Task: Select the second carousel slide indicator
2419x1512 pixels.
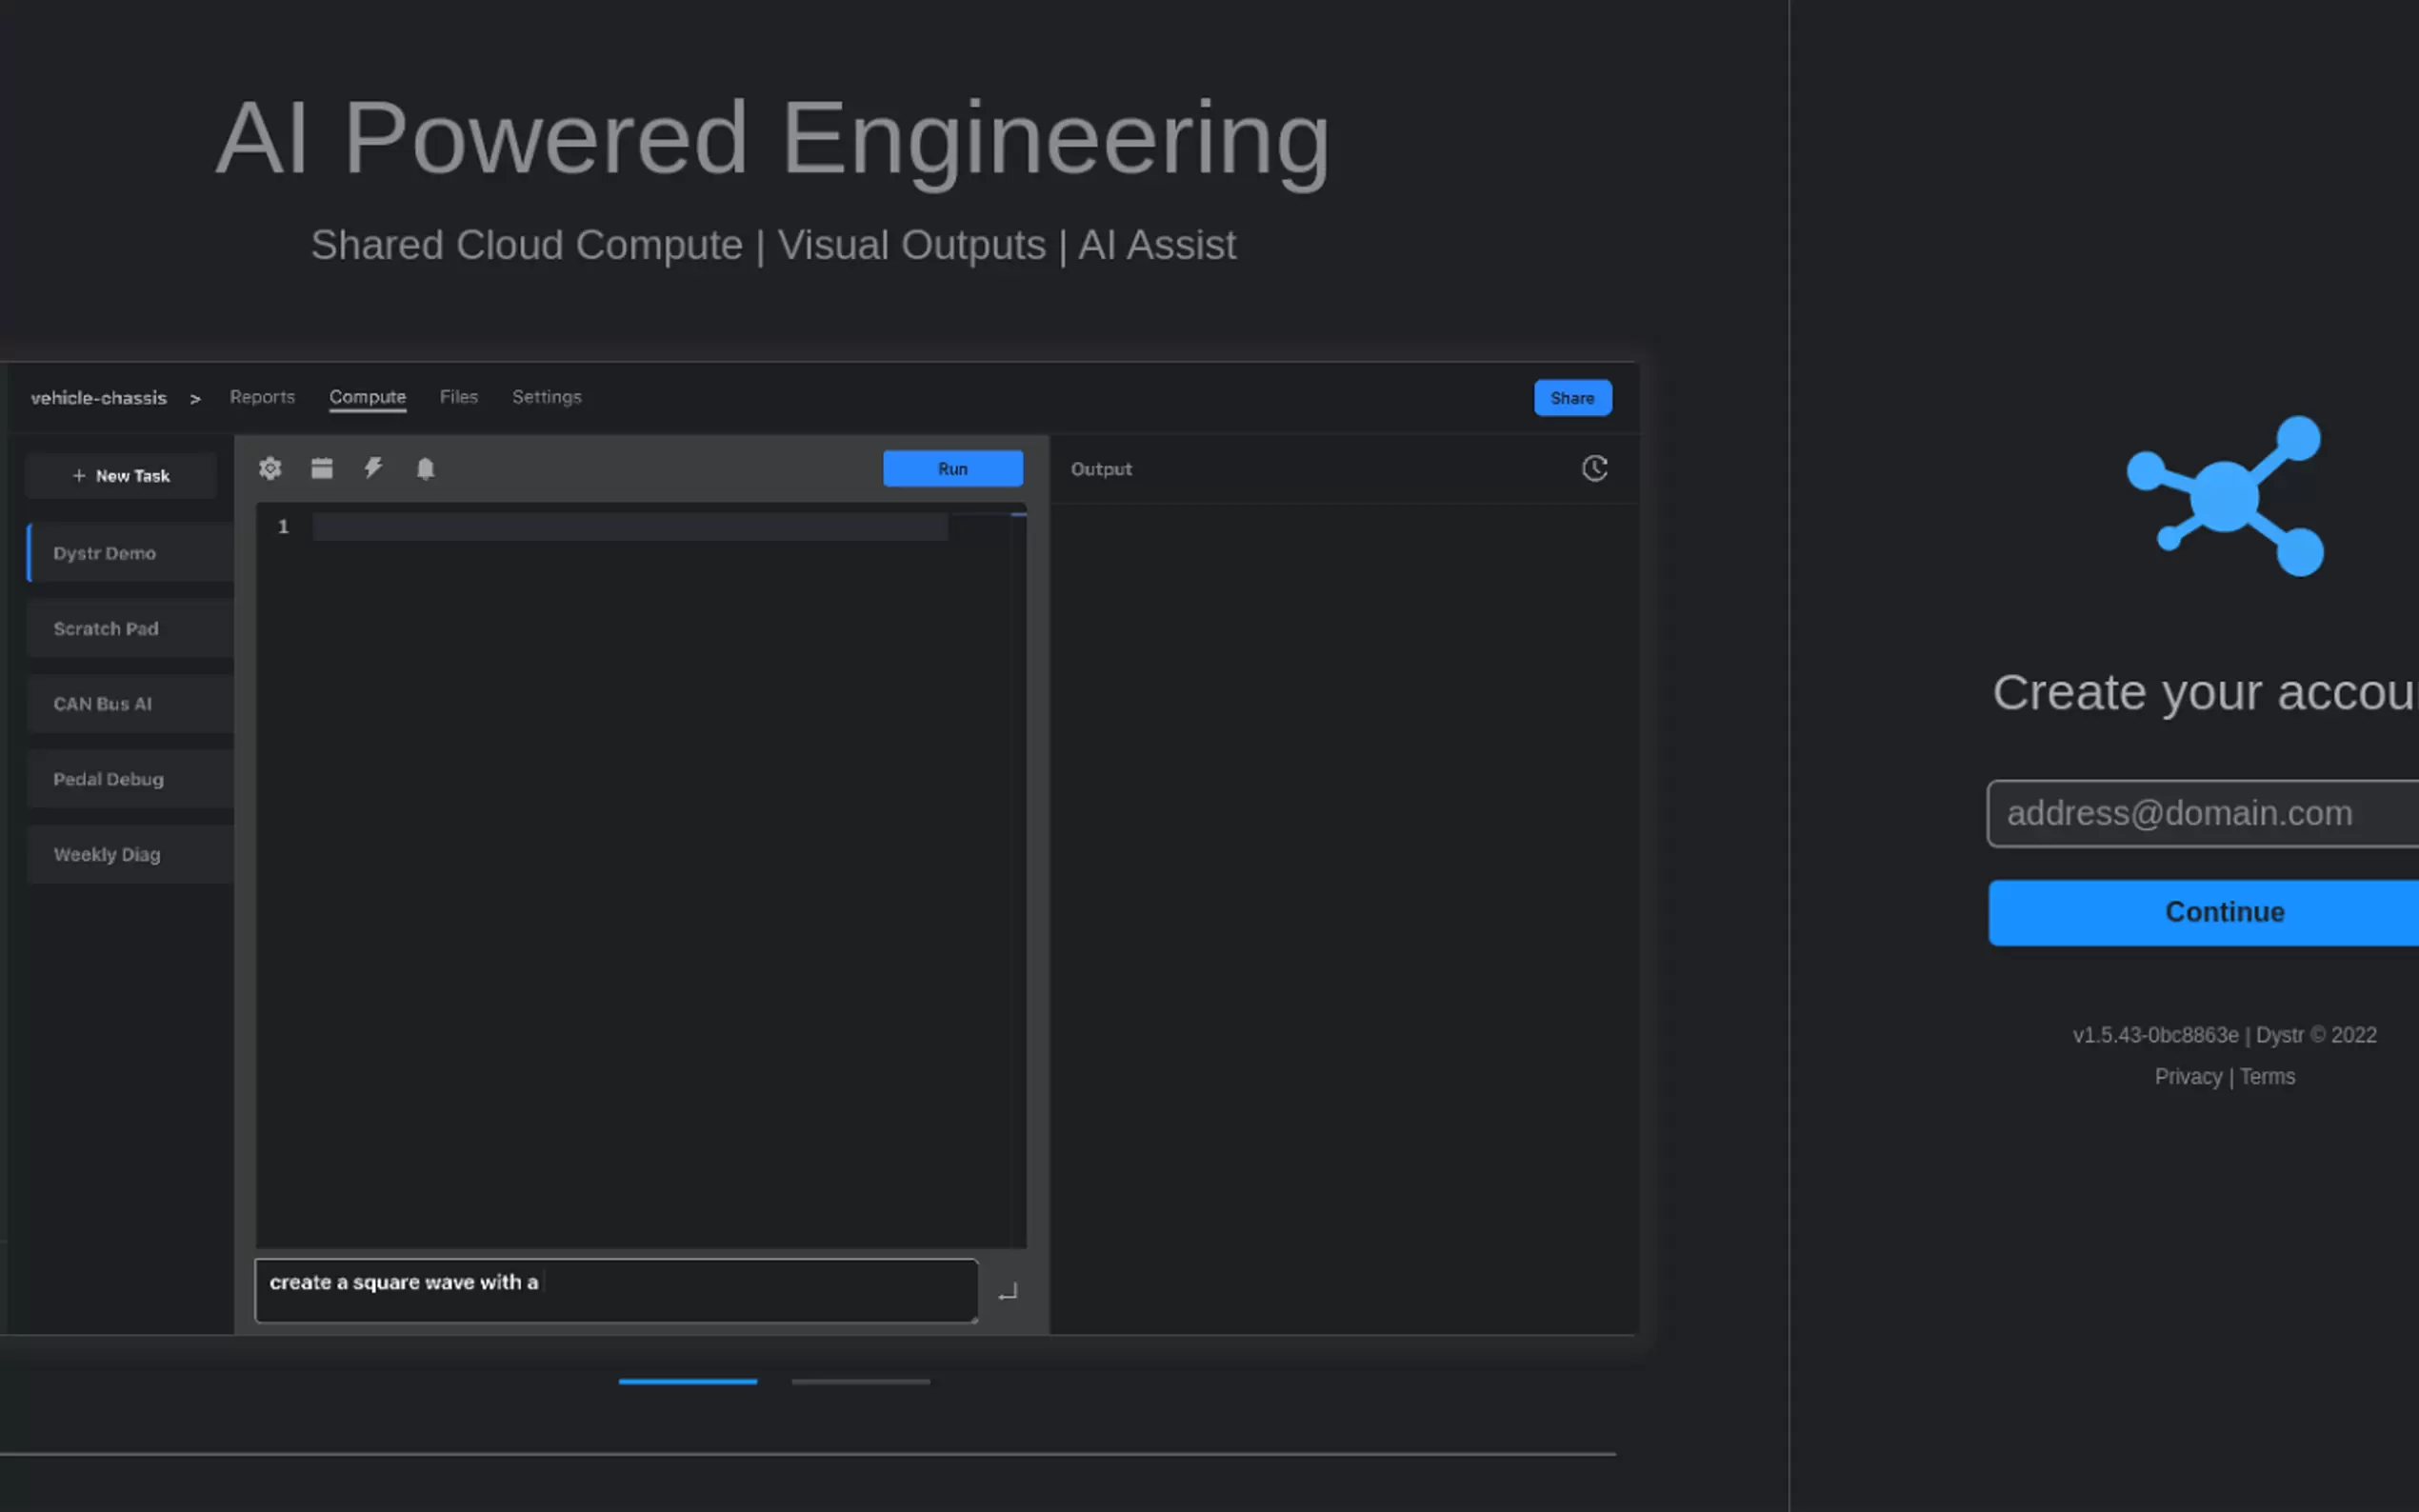Action: click(x=860, y=1381)
